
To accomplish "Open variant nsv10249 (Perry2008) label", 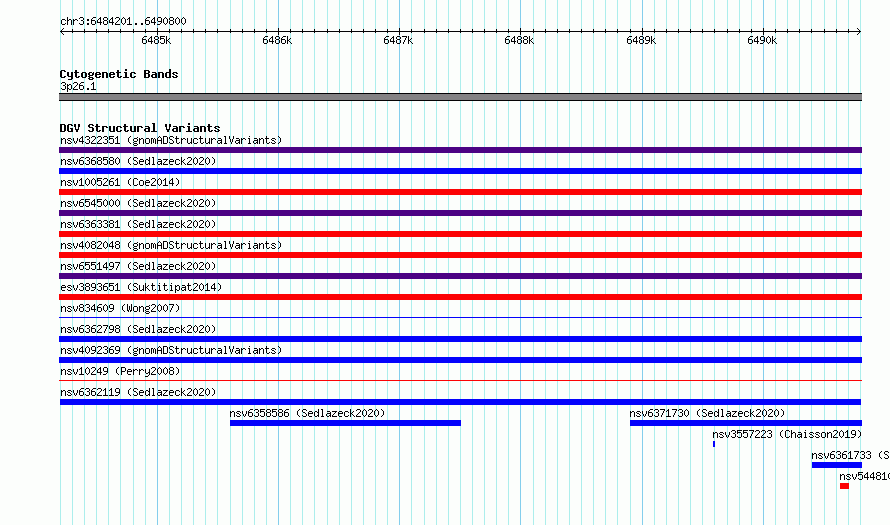I will tap(120, 371).
